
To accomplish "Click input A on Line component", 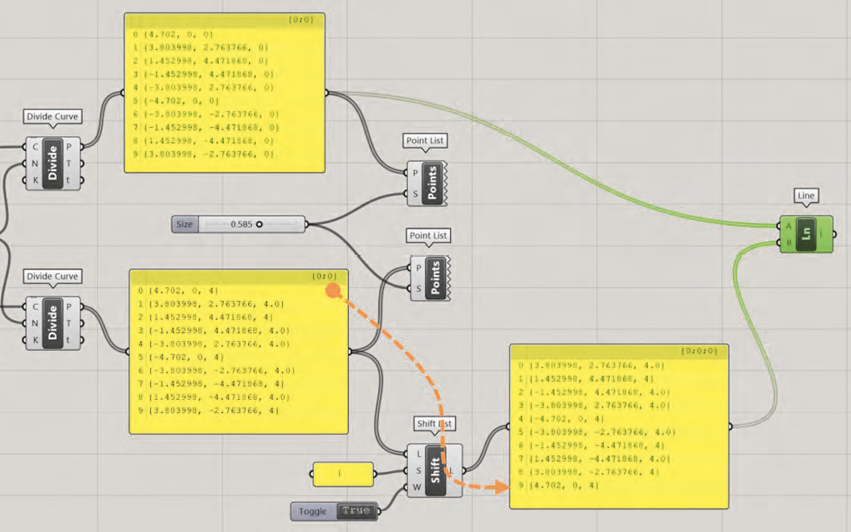I will (x=781, y=226).
